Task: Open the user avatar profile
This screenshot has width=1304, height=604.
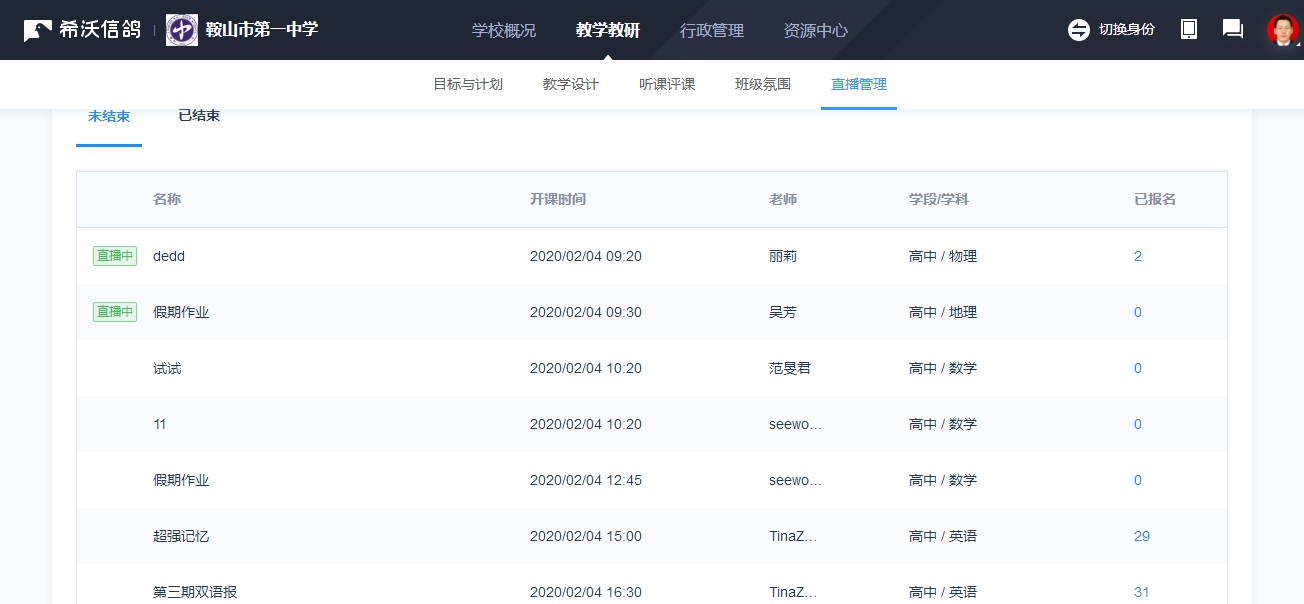Action: pyautogui.click(x=1282, y=30)
